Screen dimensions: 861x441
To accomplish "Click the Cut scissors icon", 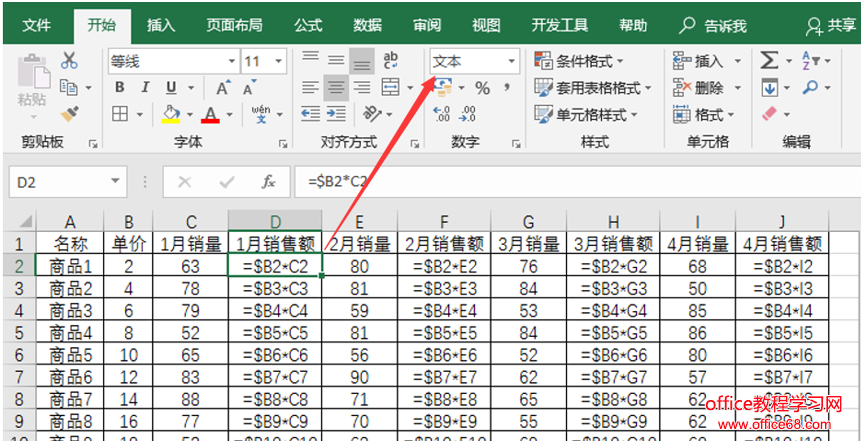I will [69, 60].
